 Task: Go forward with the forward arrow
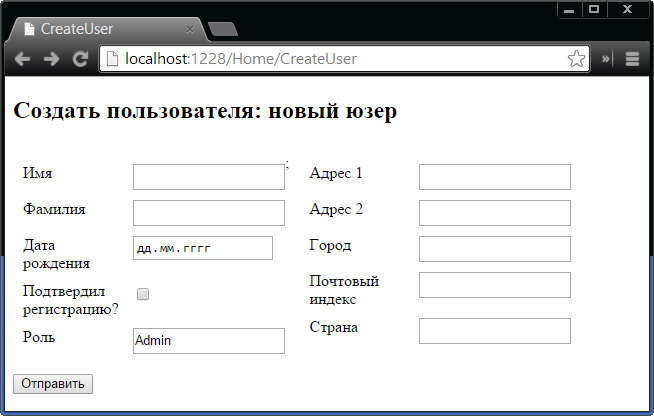51,59
